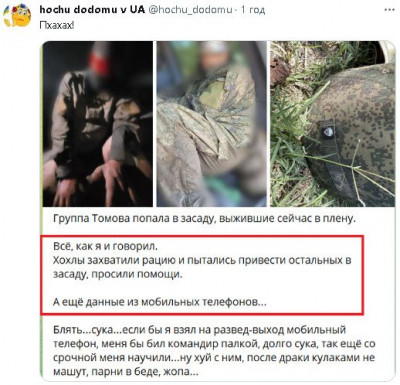Image resolution: width=400 pixels, height=385 pixels.
Task: Open the hochu dodomu v UA profile name
Action: tap(92, 9)
